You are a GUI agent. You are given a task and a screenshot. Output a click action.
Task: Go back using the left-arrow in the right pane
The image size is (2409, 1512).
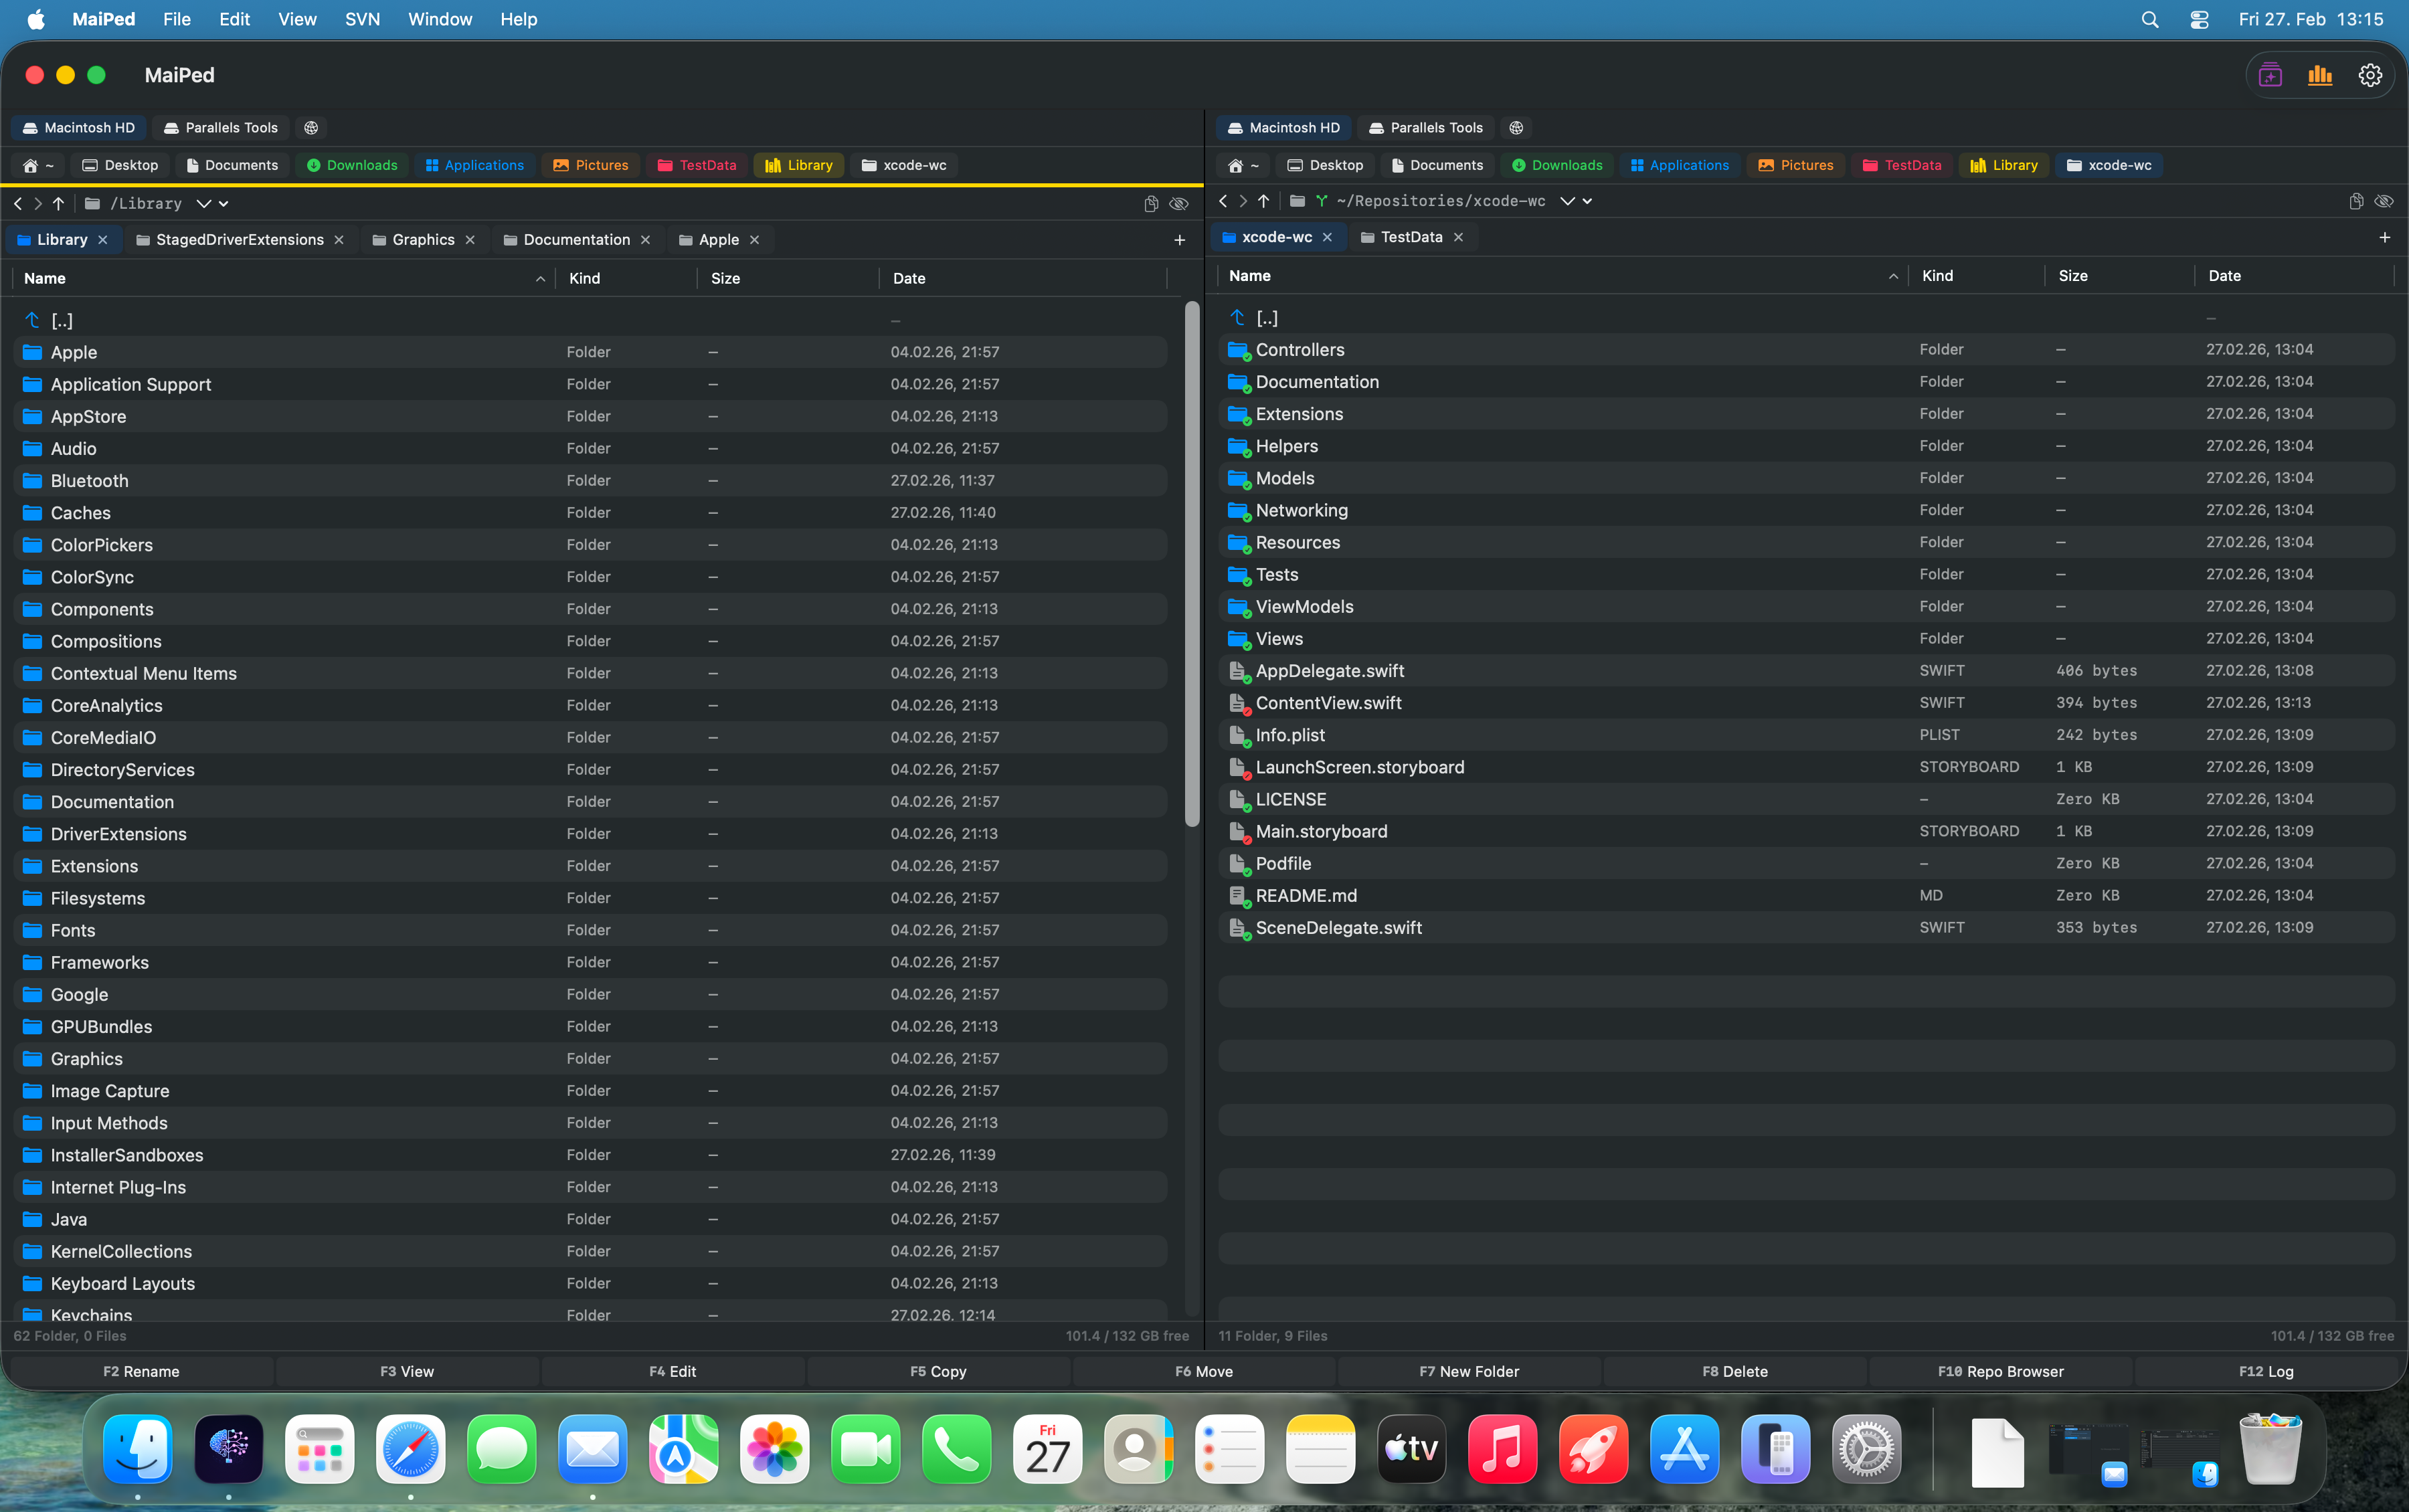(1224, 201)
